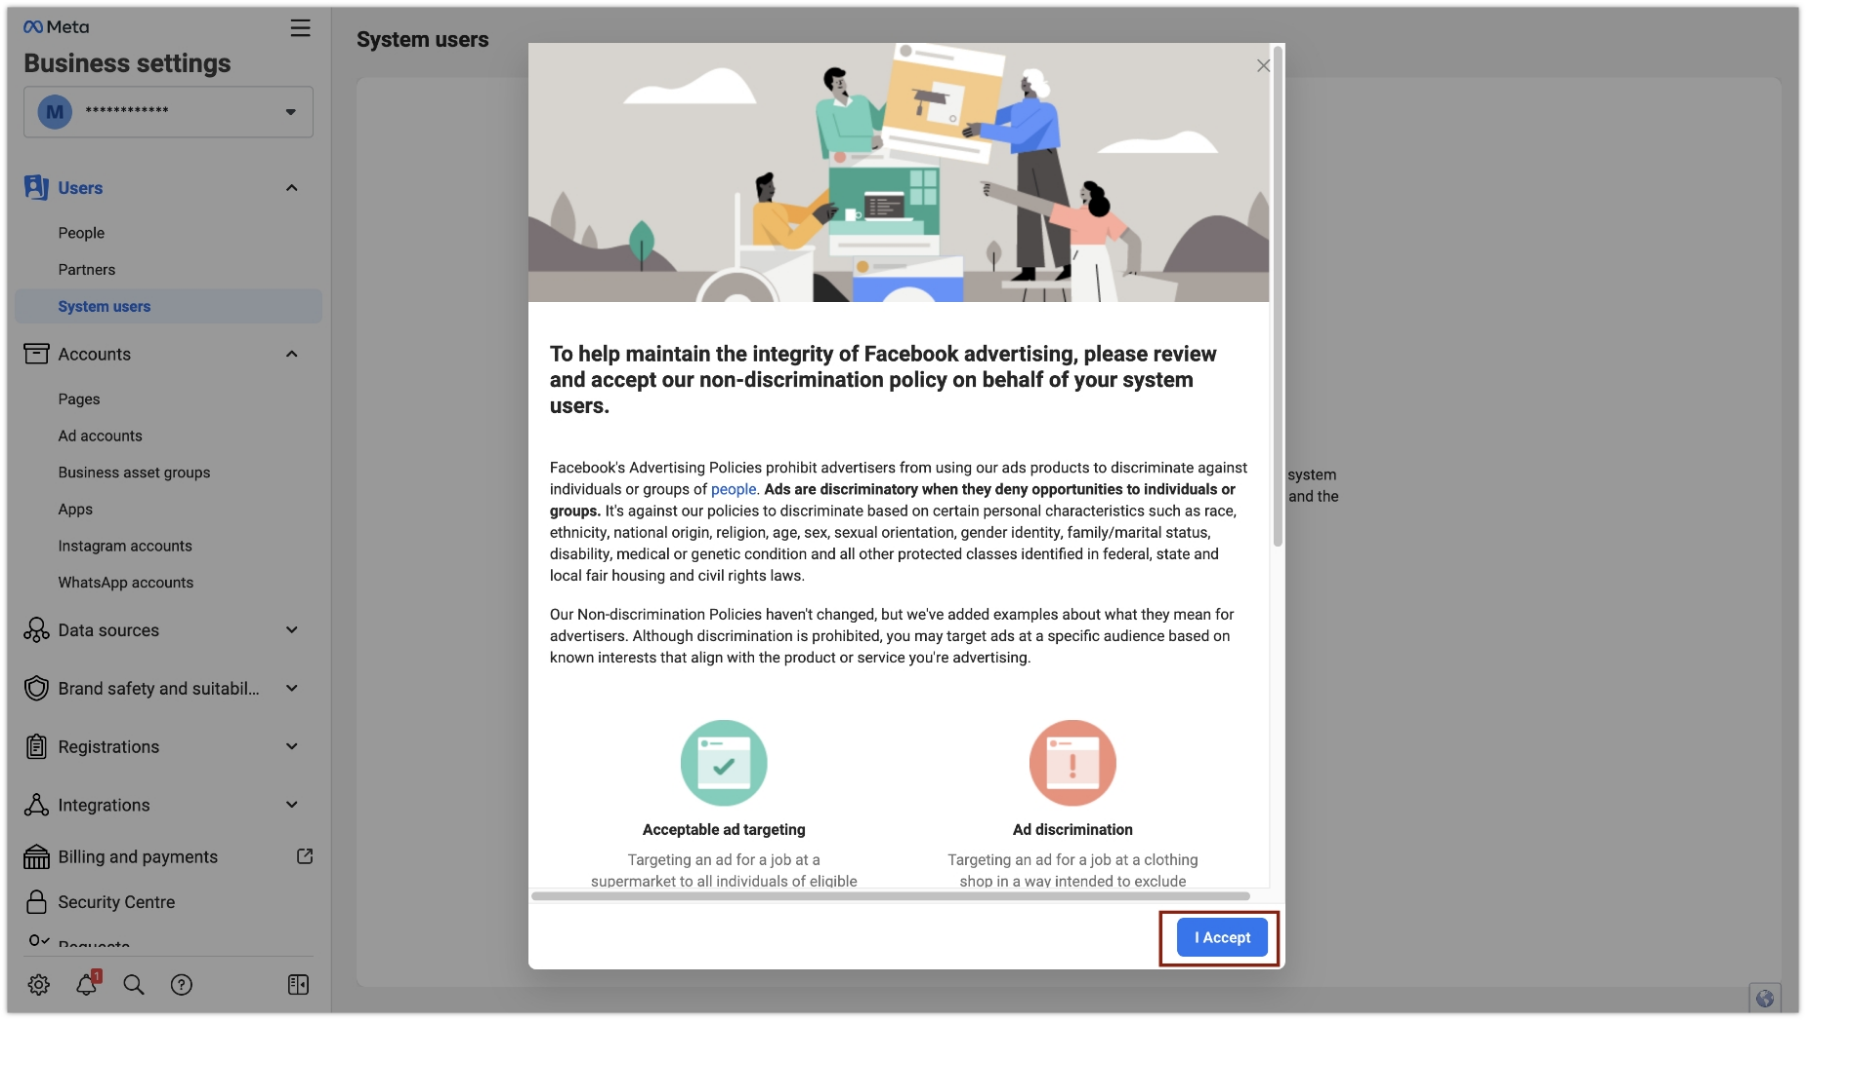1866x1080 pixels.
Task: Click the Brand safety shield icon
Action: 36,688
